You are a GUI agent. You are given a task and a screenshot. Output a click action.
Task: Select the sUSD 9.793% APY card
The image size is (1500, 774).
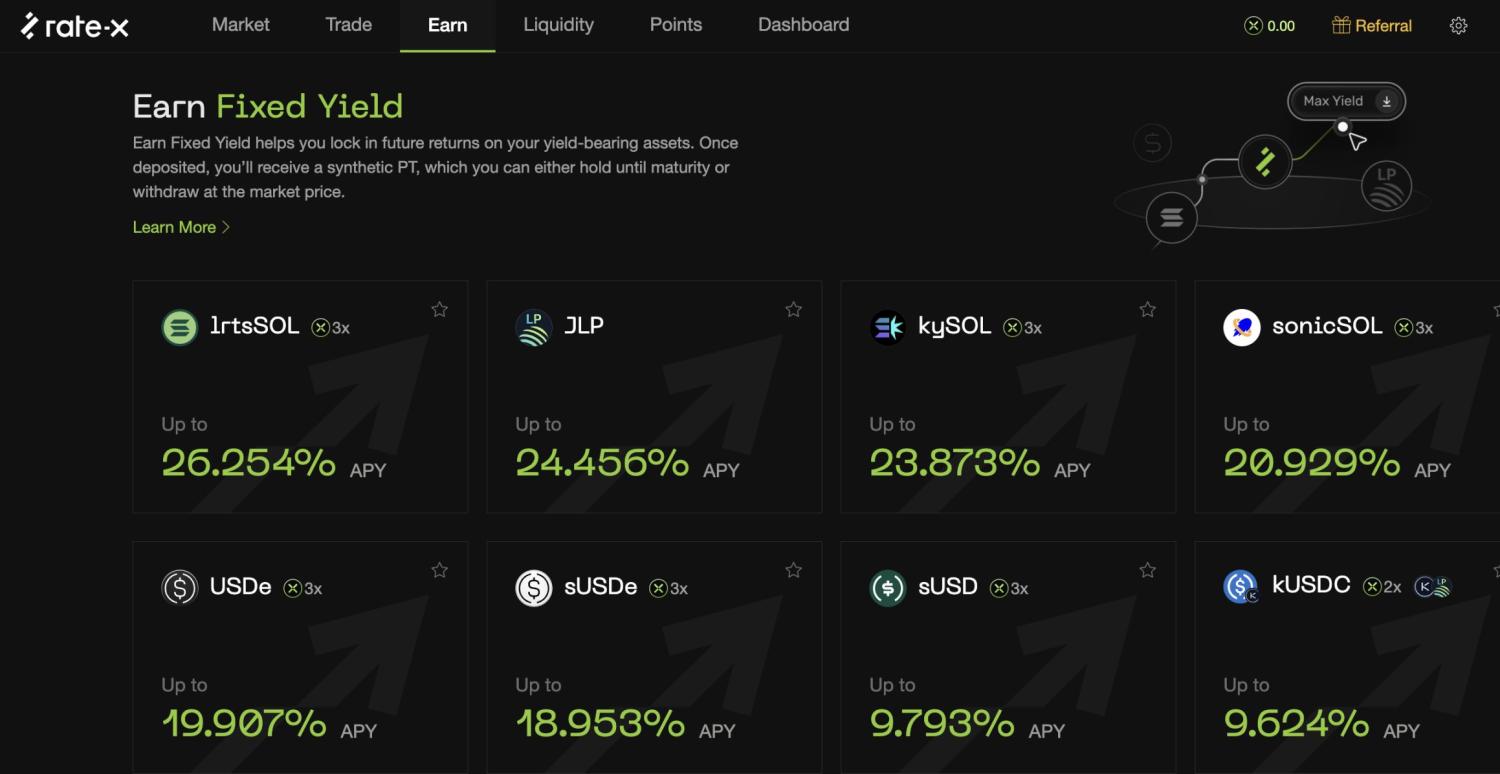click(1008, 660)
